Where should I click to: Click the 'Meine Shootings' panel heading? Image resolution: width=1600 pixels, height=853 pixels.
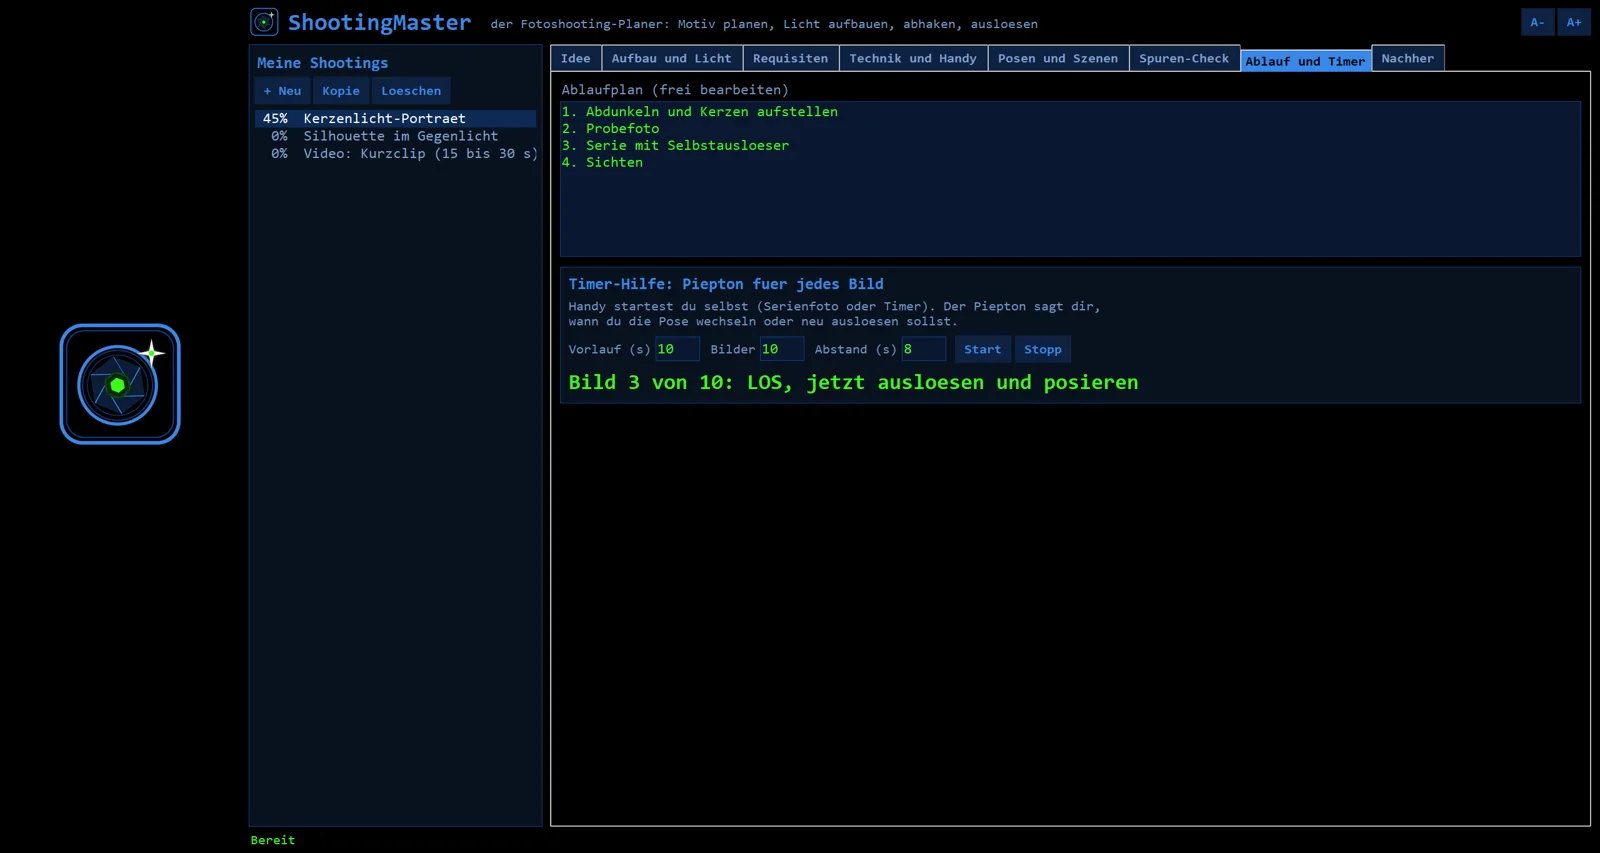[322, 63]
